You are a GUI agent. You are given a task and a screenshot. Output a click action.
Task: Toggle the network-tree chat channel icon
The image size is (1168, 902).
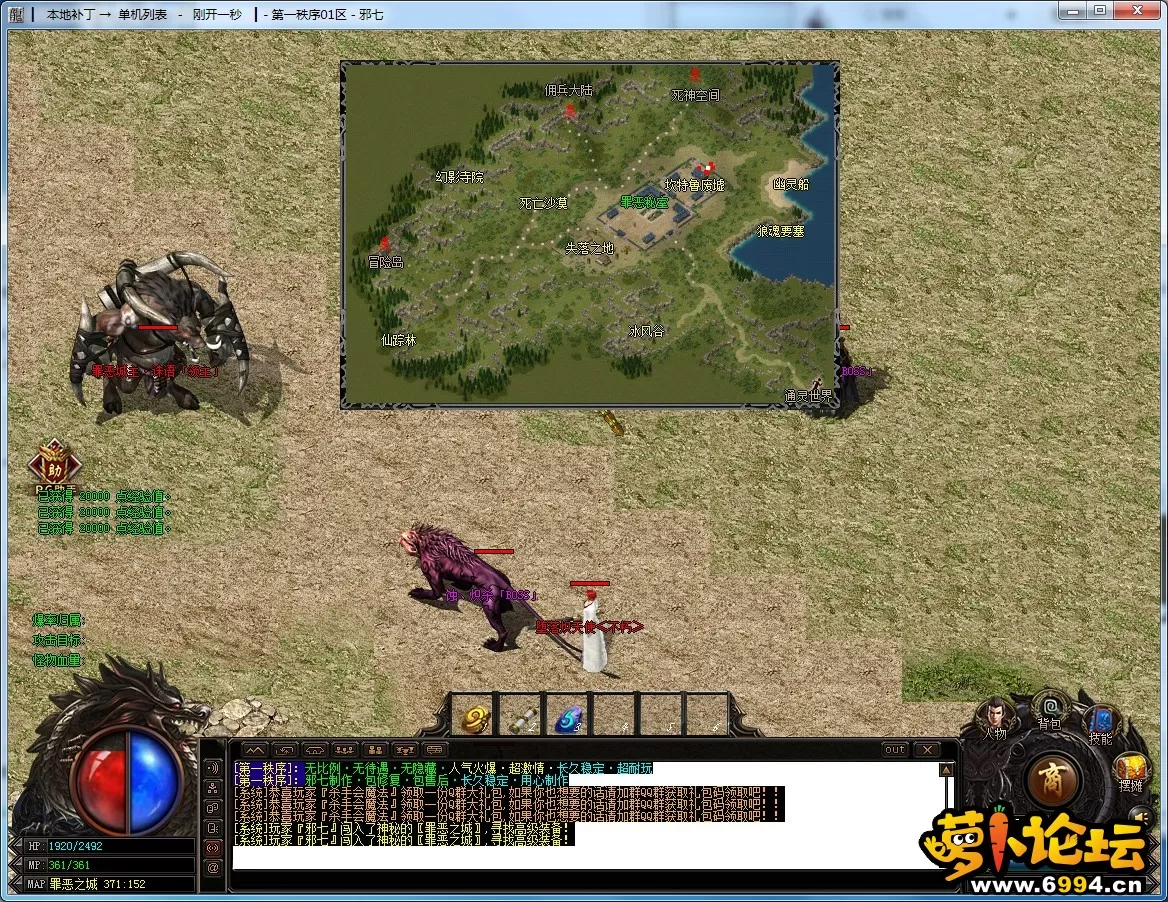(213, 787)
